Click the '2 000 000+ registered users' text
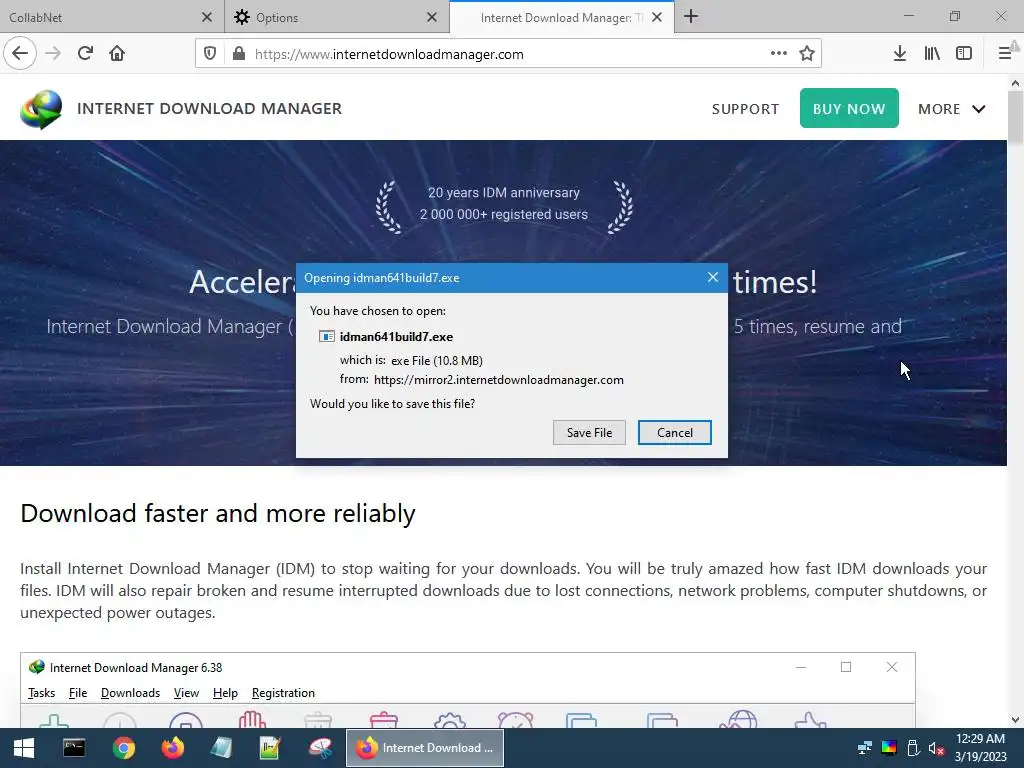The height and width of the screenshot is (768, 1024). click(504, 214)
